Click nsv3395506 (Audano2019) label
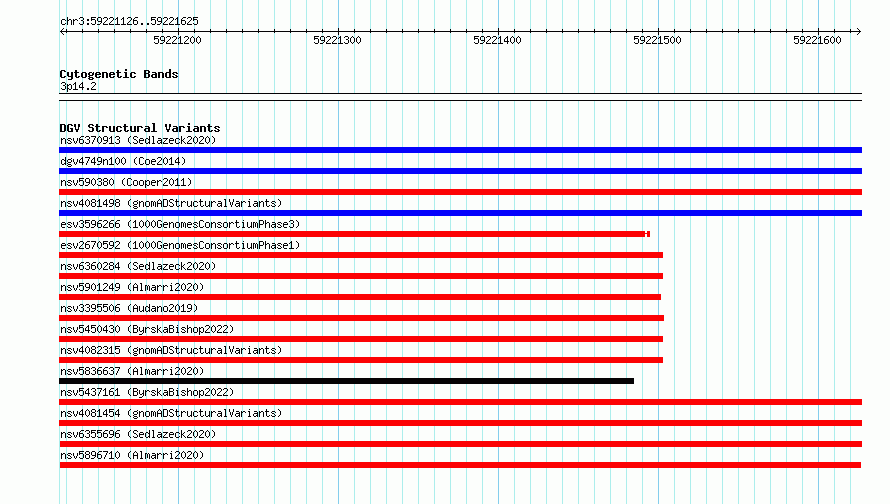The image size is (890, 504). point(129,308)
